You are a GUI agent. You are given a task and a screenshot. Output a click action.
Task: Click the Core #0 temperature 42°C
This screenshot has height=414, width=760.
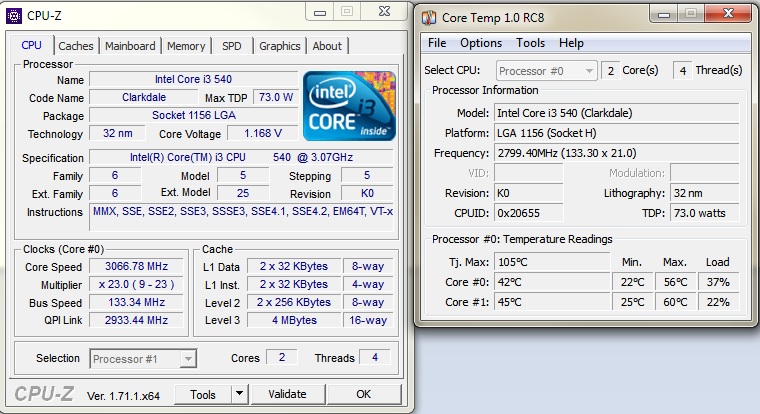pos(552,282)
